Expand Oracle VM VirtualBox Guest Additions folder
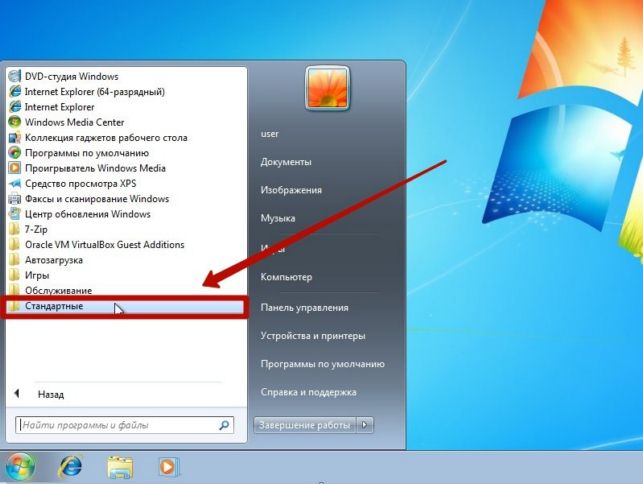The width and height of the screenshot is (643, 484). 96,245
